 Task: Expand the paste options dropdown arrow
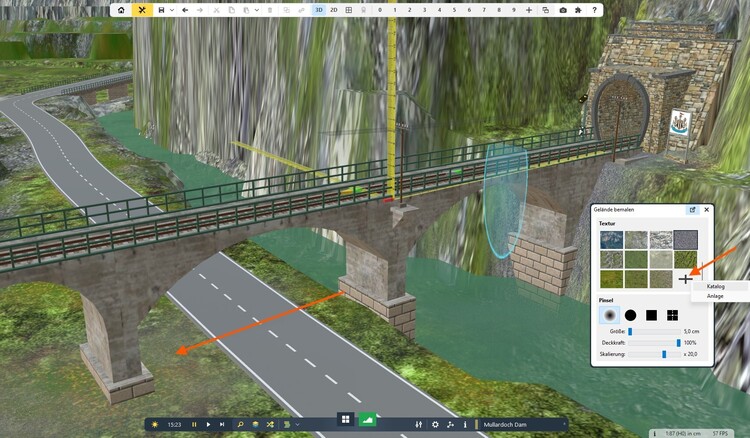coord(258,9)
